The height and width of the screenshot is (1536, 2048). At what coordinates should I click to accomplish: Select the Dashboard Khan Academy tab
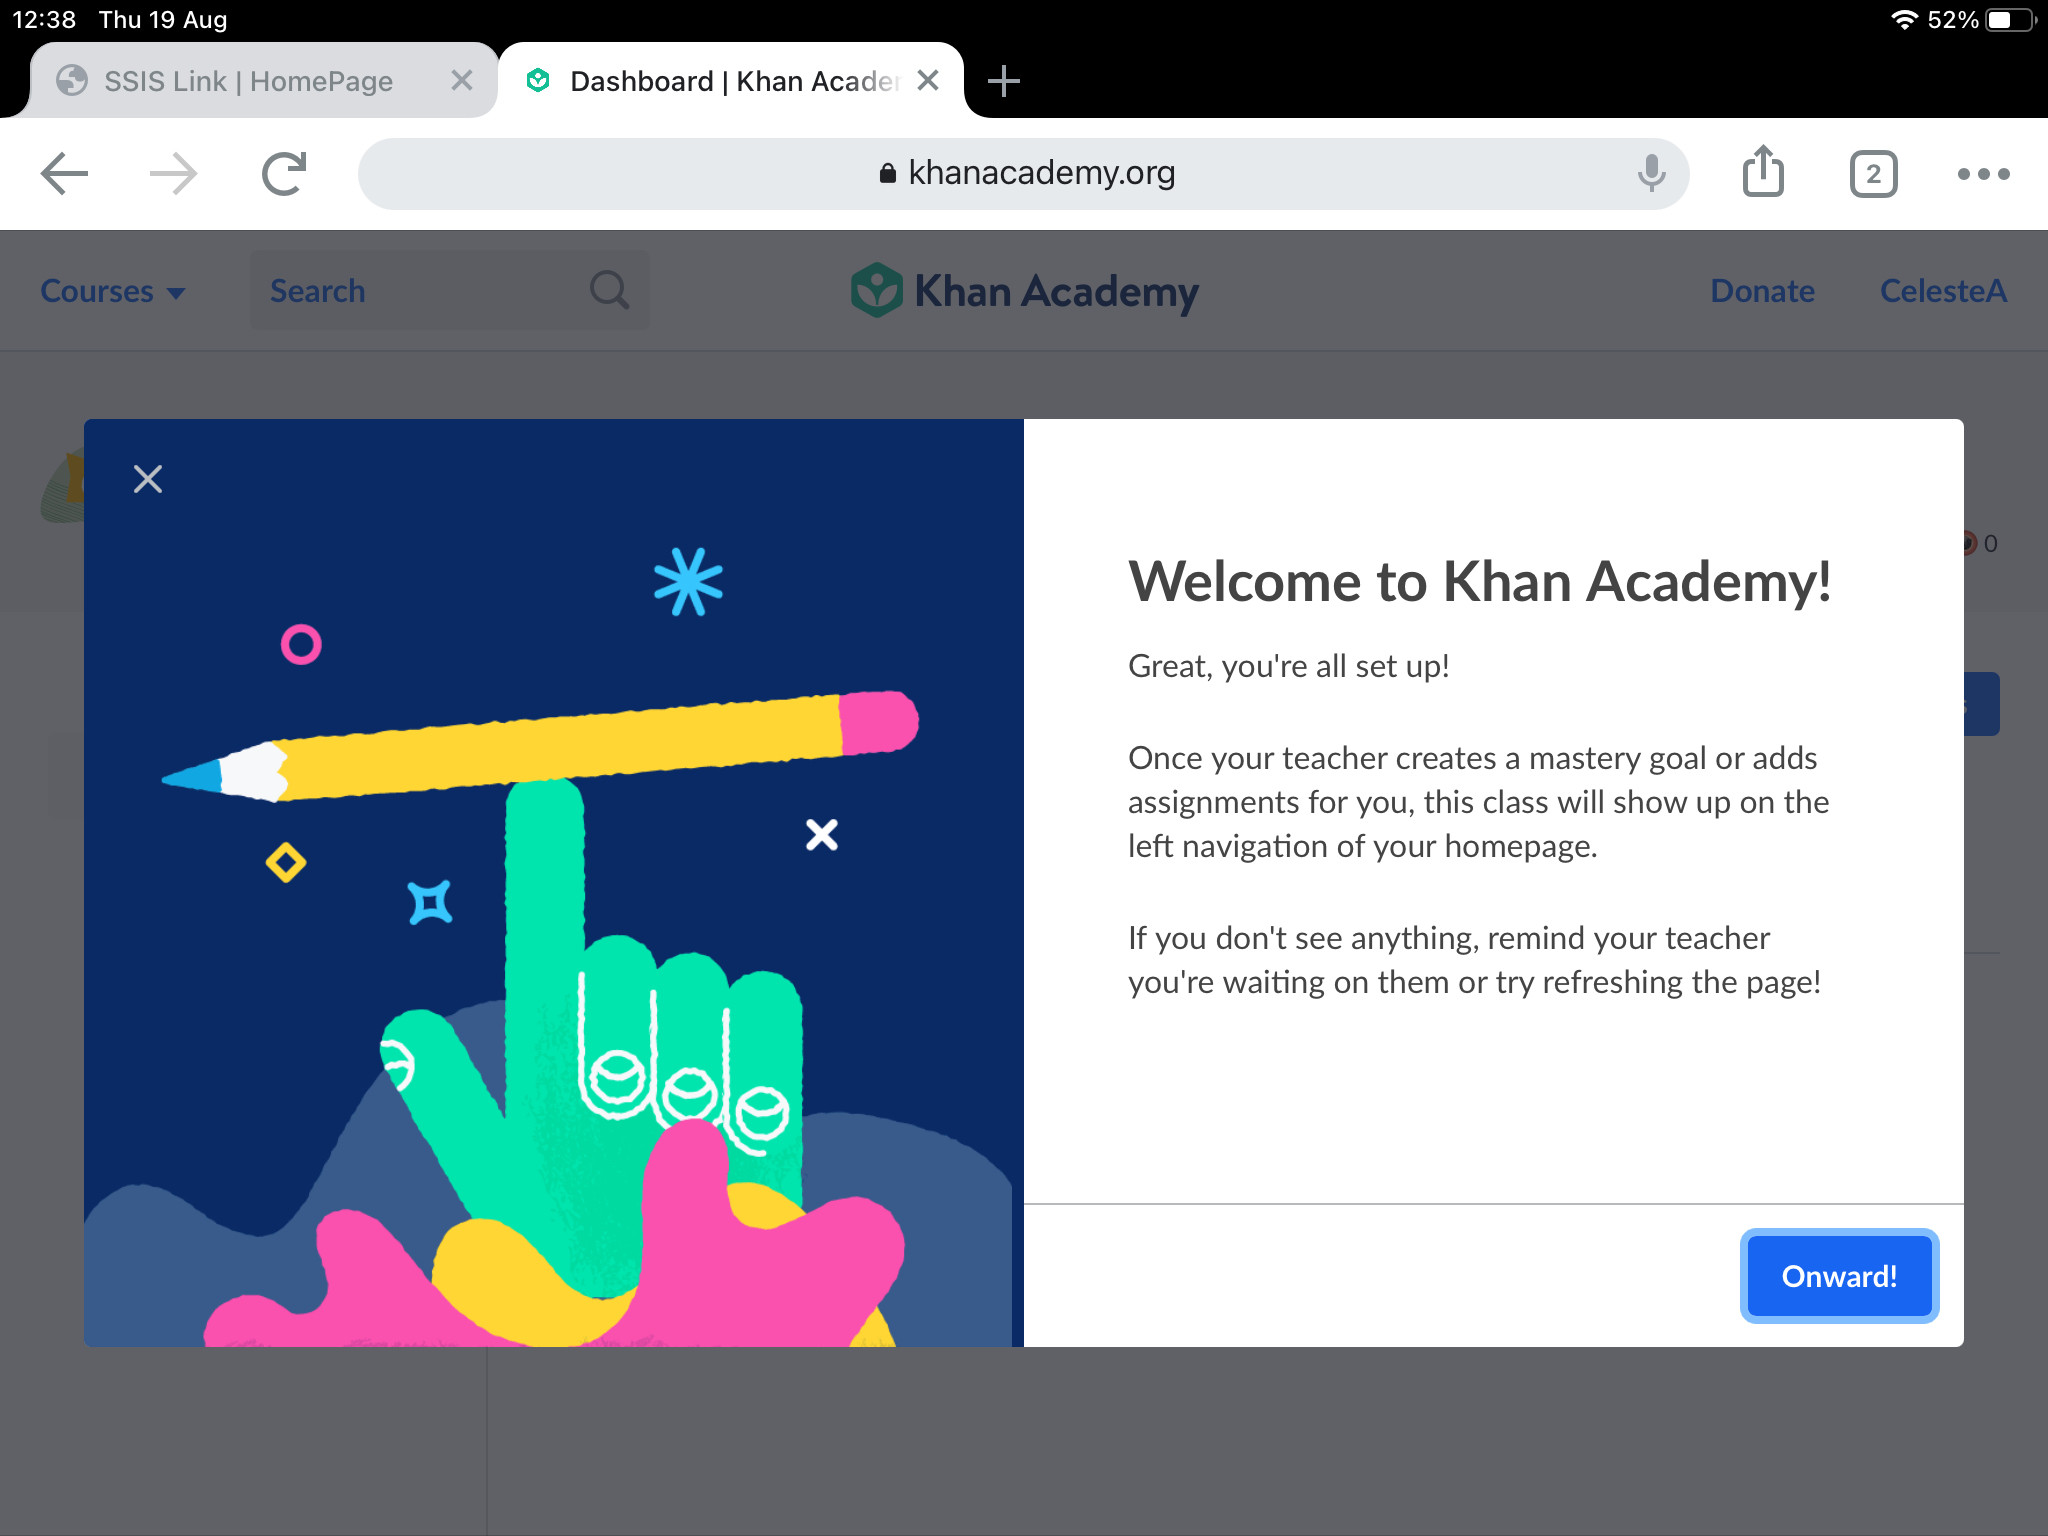pos(732,81)
